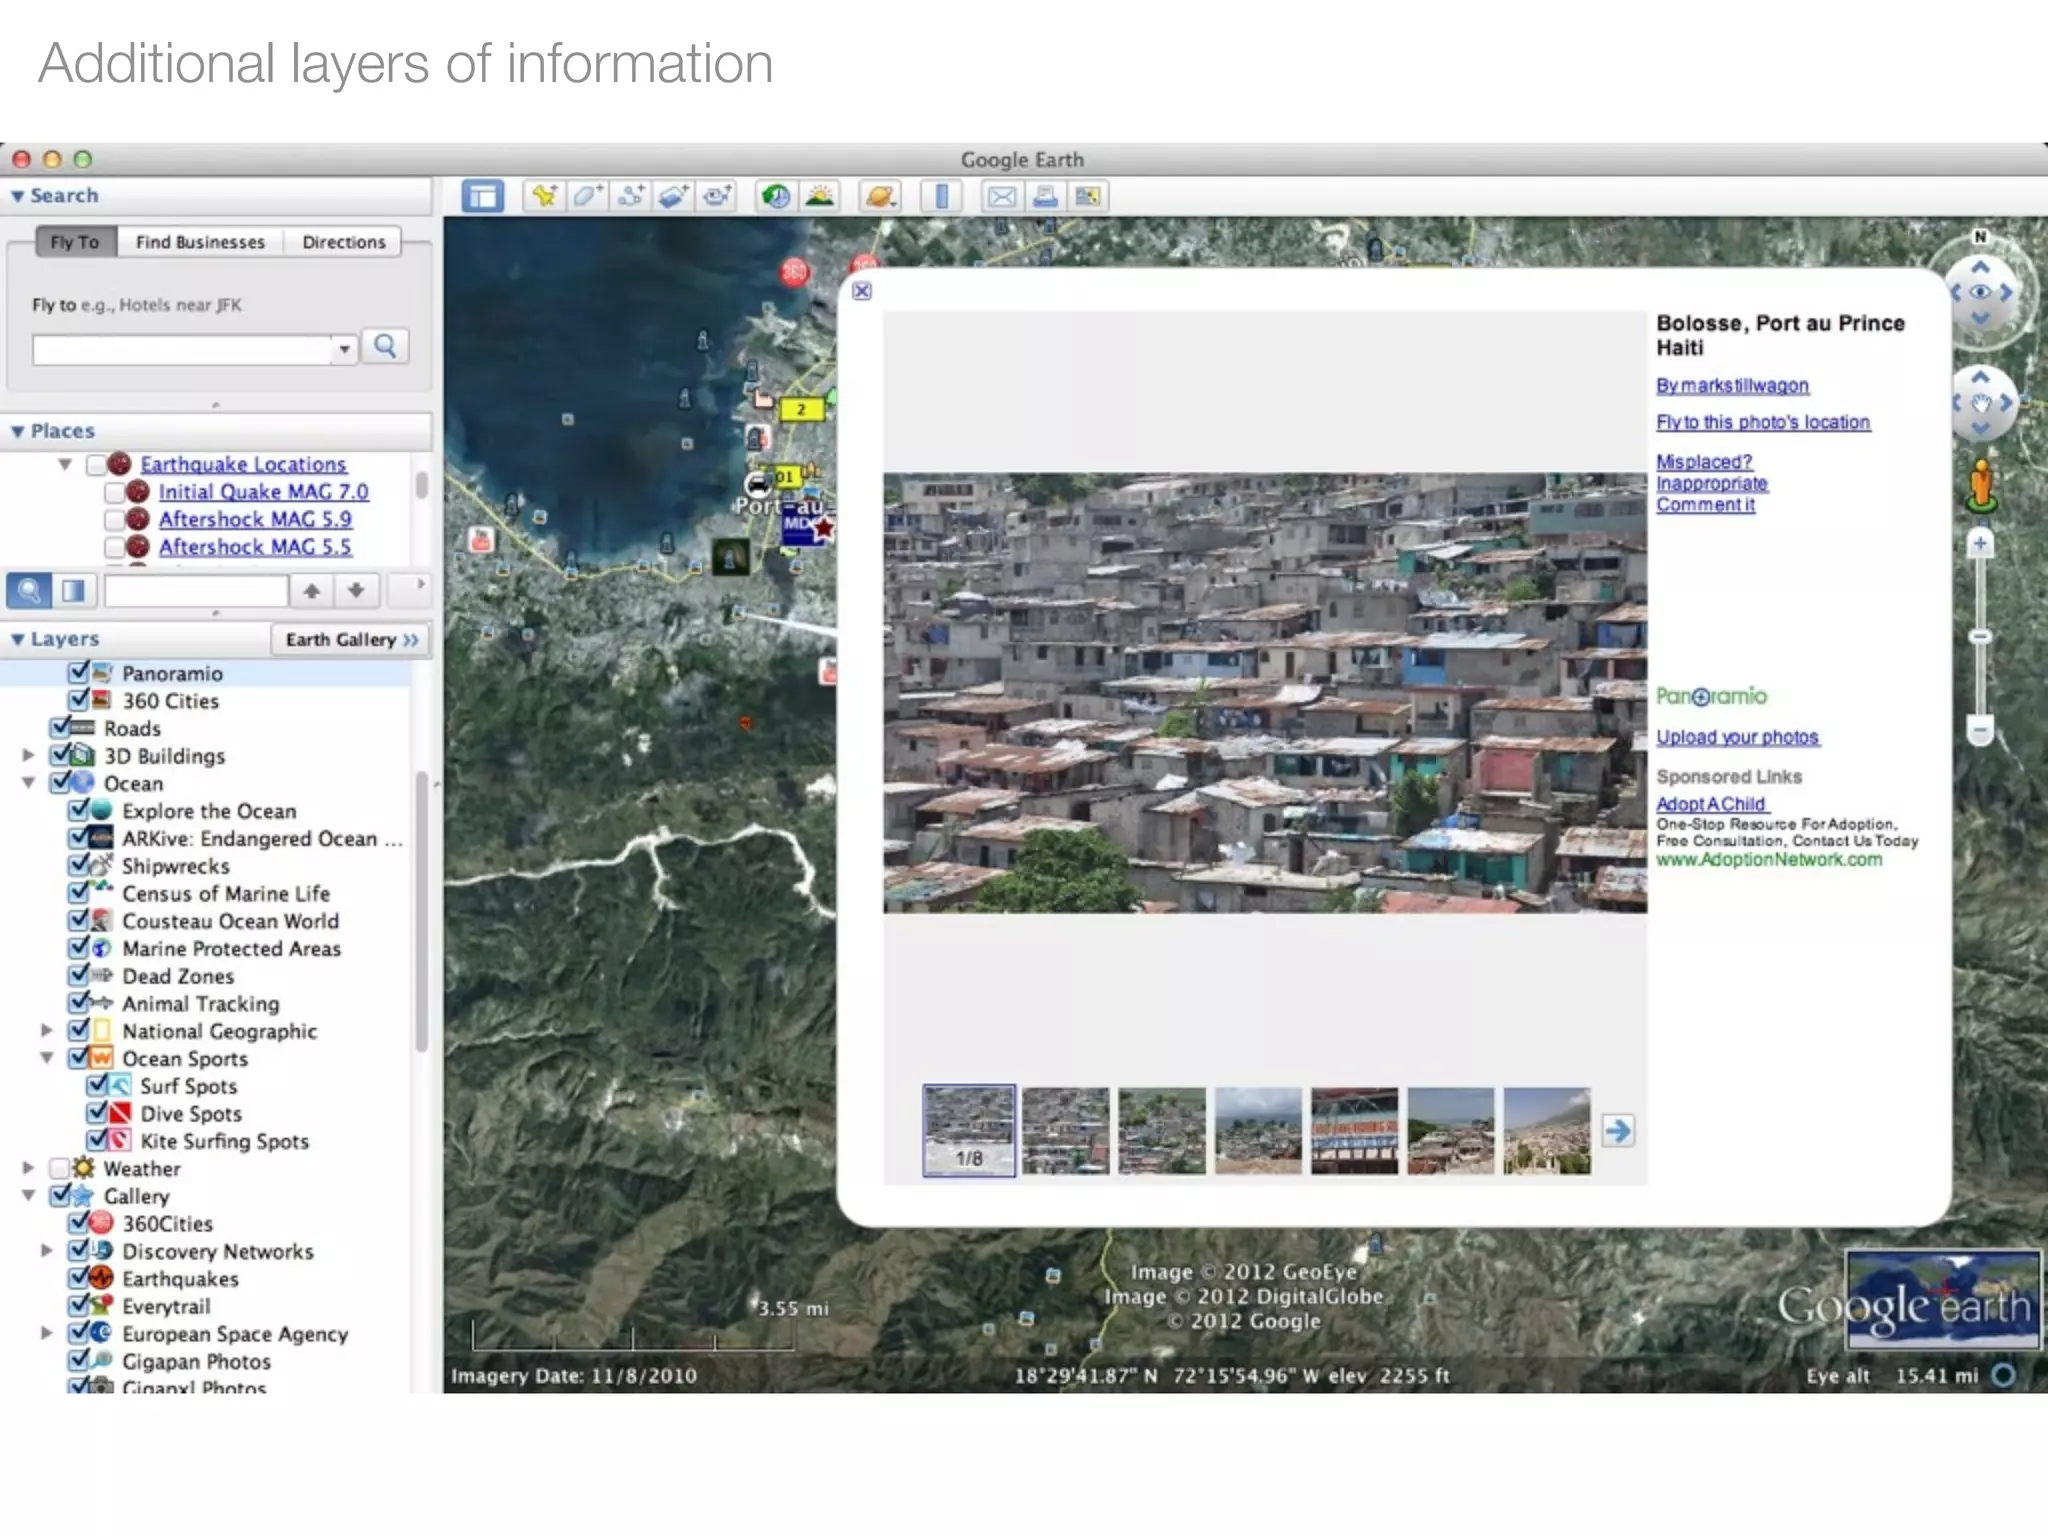Click the Places search magnifier icon
The image size is (2048, 1536).
tap(29, 591)
